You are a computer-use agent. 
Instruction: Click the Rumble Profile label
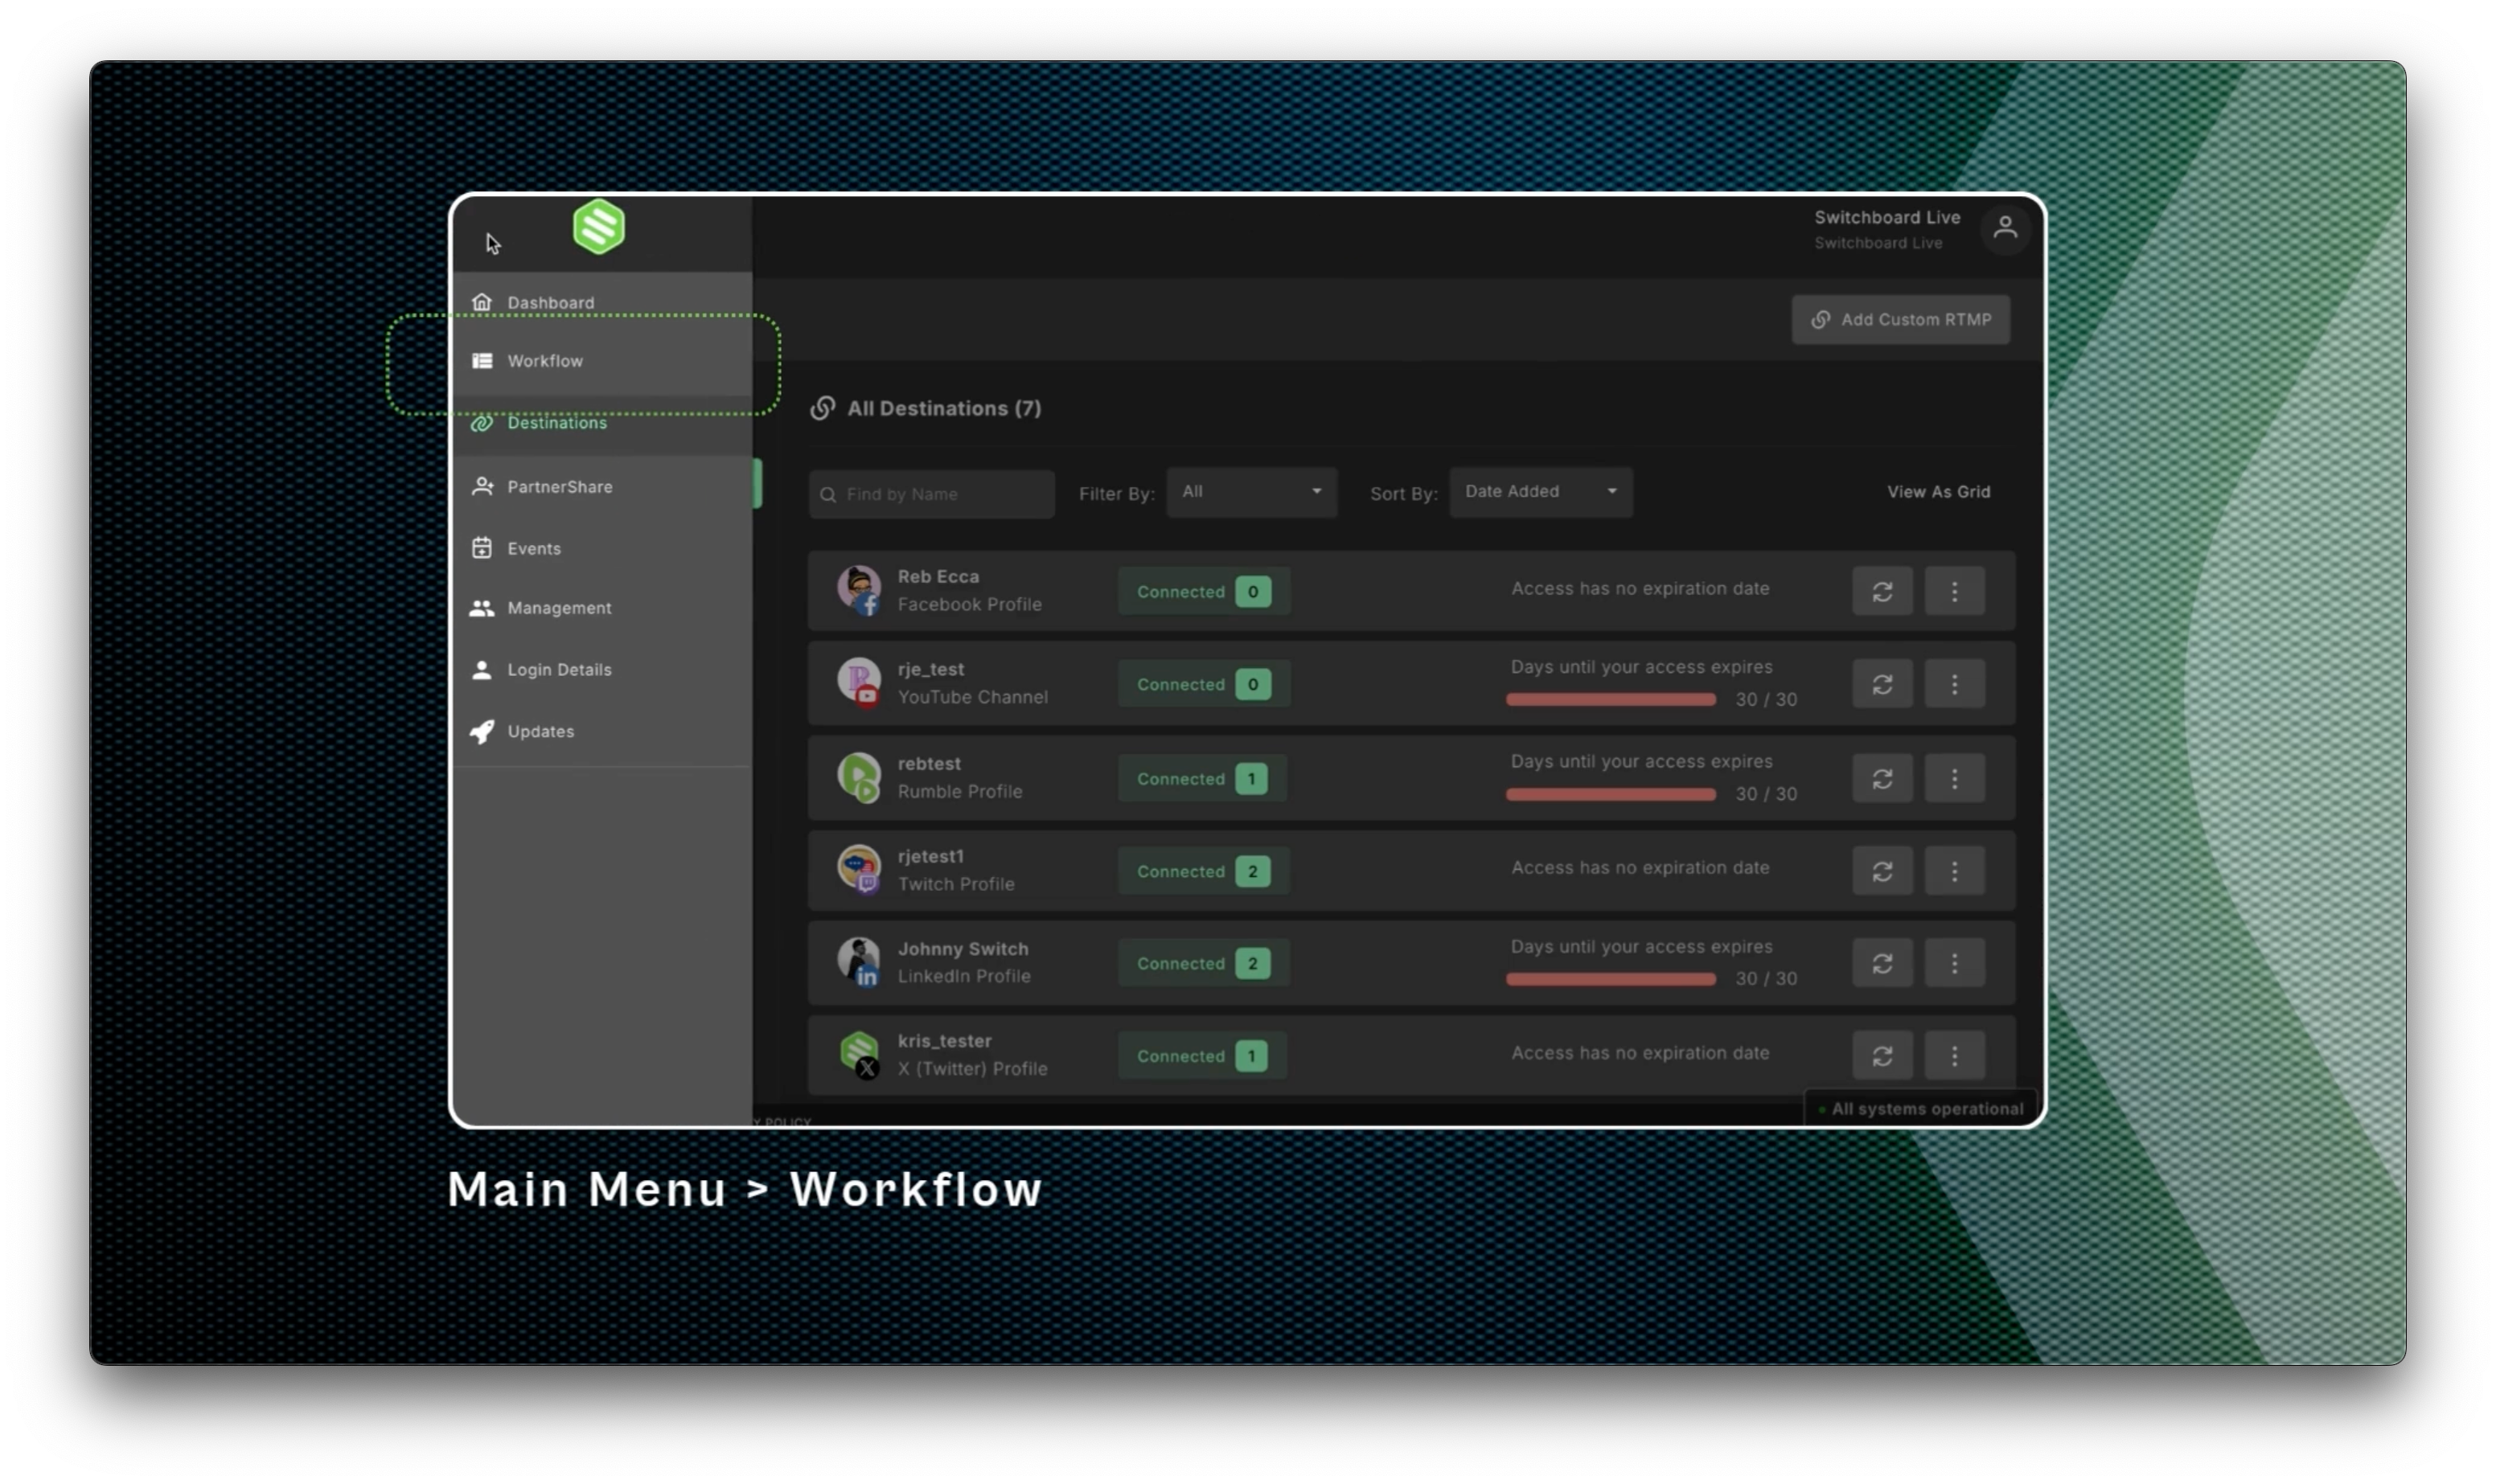point(959,791)
